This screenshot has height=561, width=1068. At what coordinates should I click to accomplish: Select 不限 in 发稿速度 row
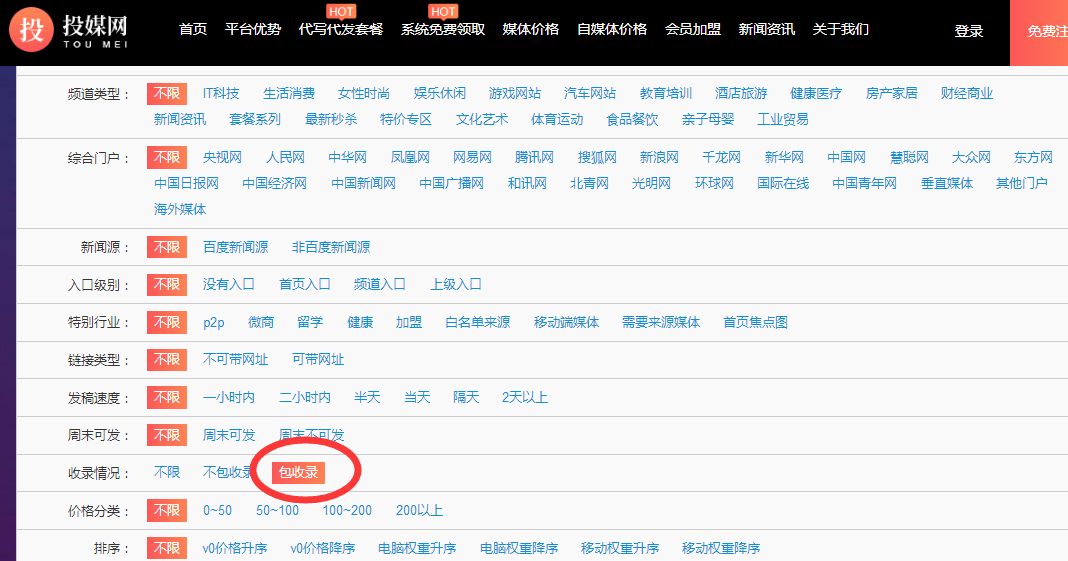coord(167,398)
